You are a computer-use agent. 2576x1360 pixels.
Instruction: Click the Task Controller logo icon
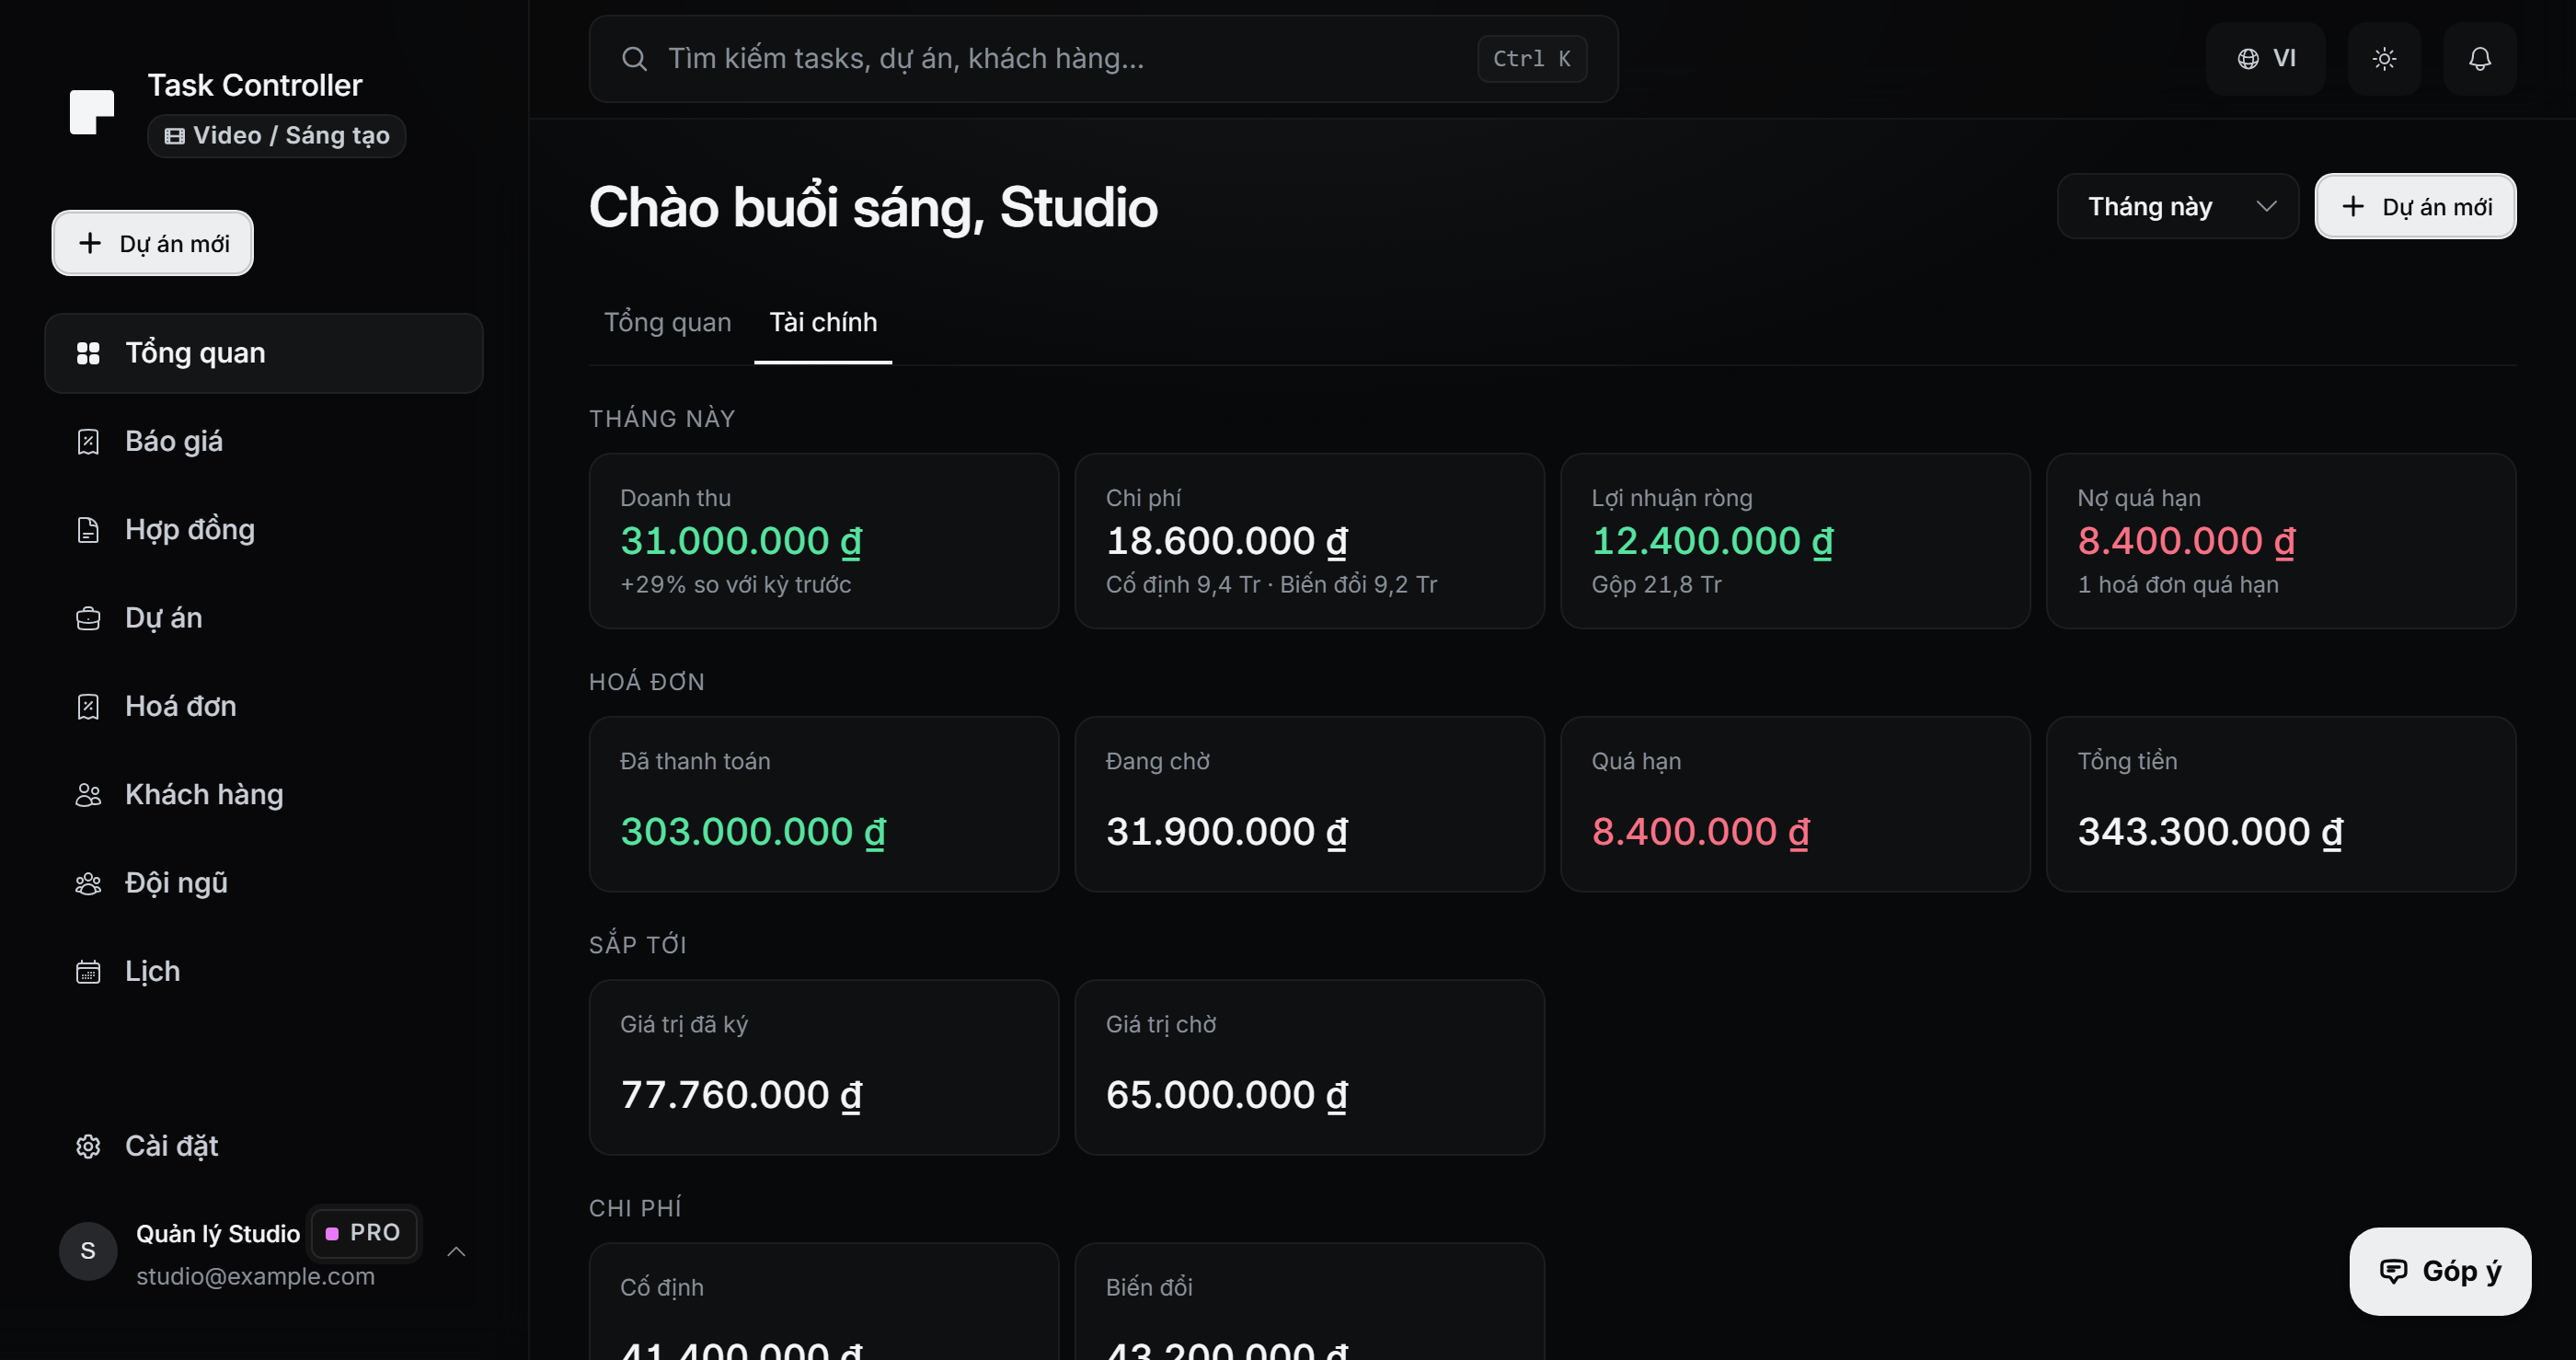(x=92, y=111)
